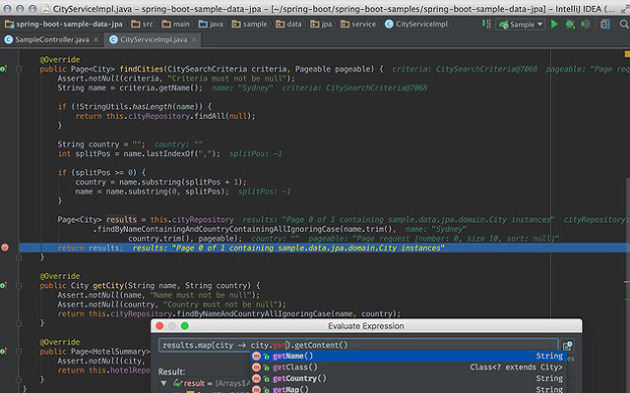
Task: Click the override gutter icon beside getCity
Action: (x=4, y=285)
